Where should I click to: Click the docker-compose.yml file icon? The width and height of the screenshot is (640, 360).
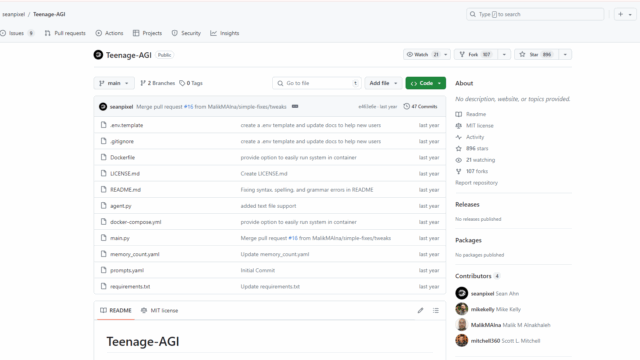pos(104,222)
